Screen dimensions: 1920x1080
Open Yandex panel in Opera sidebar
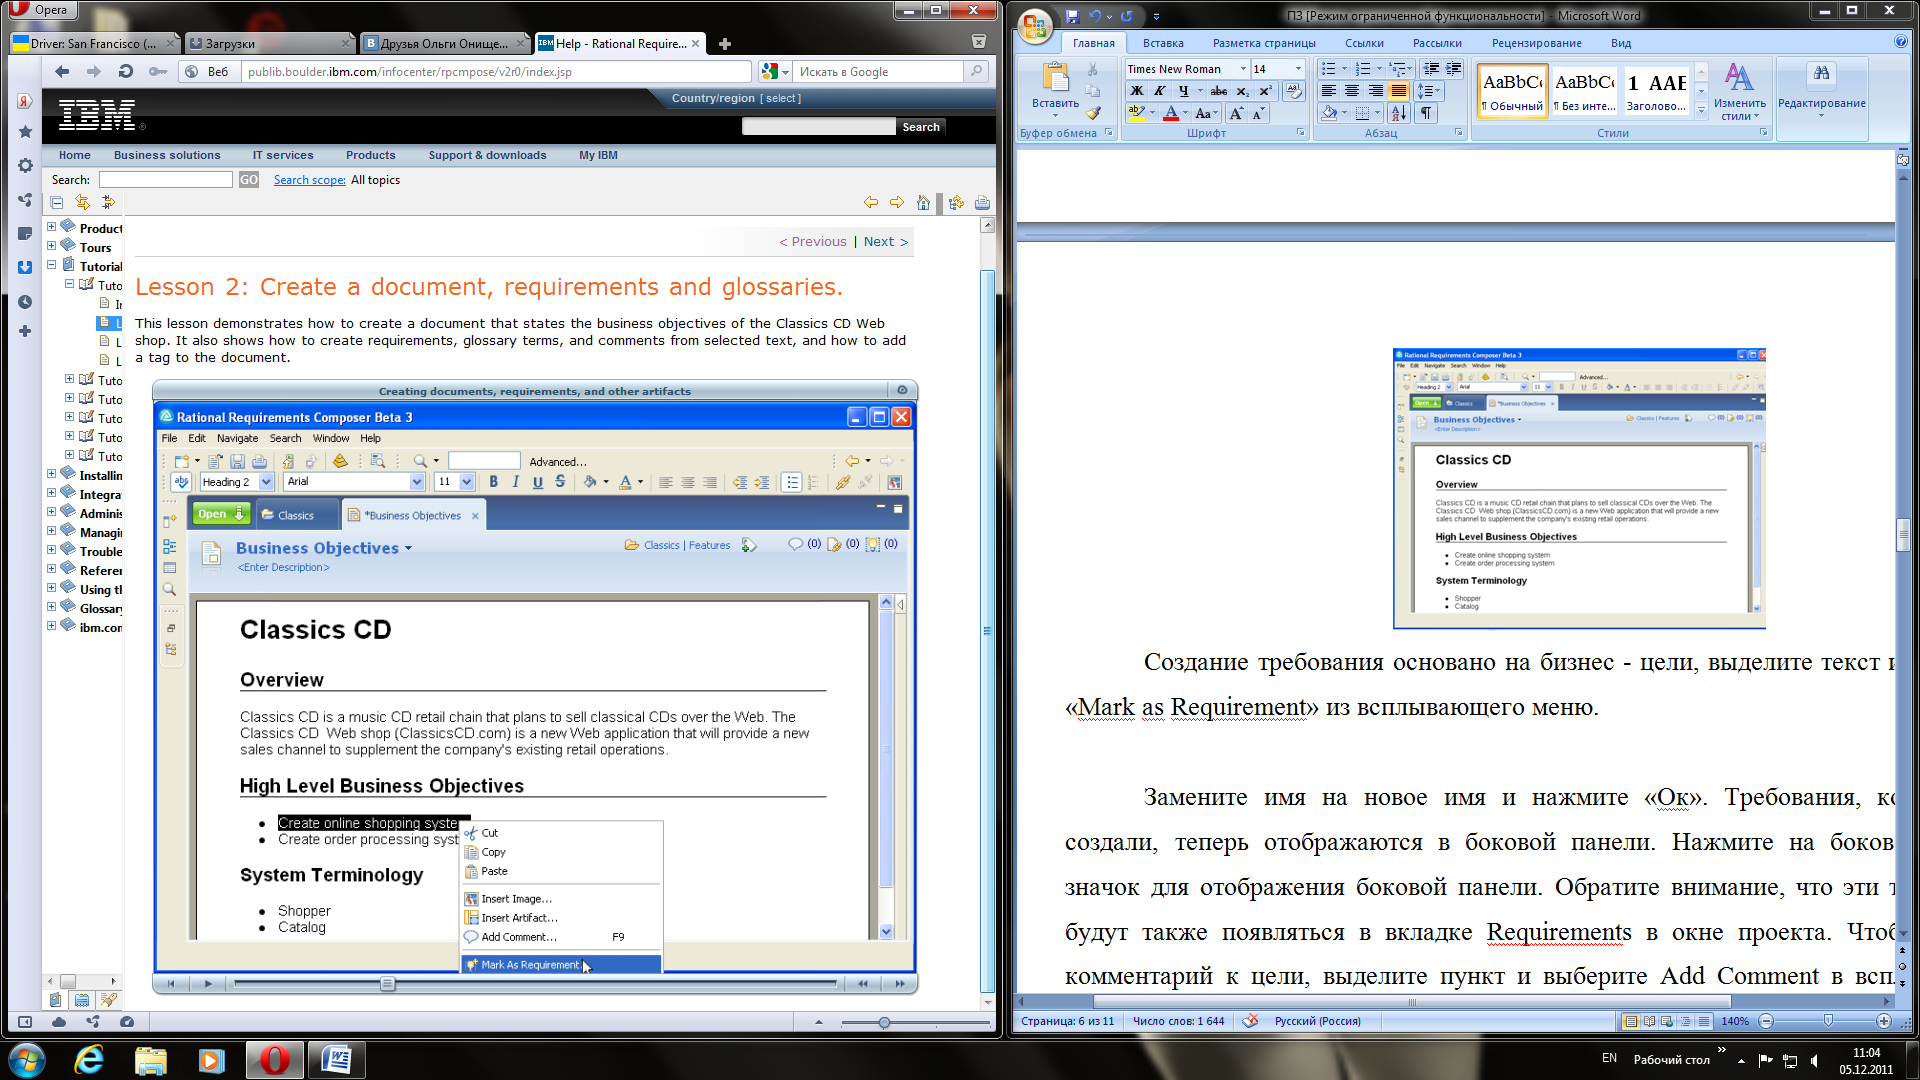[25, 101]
